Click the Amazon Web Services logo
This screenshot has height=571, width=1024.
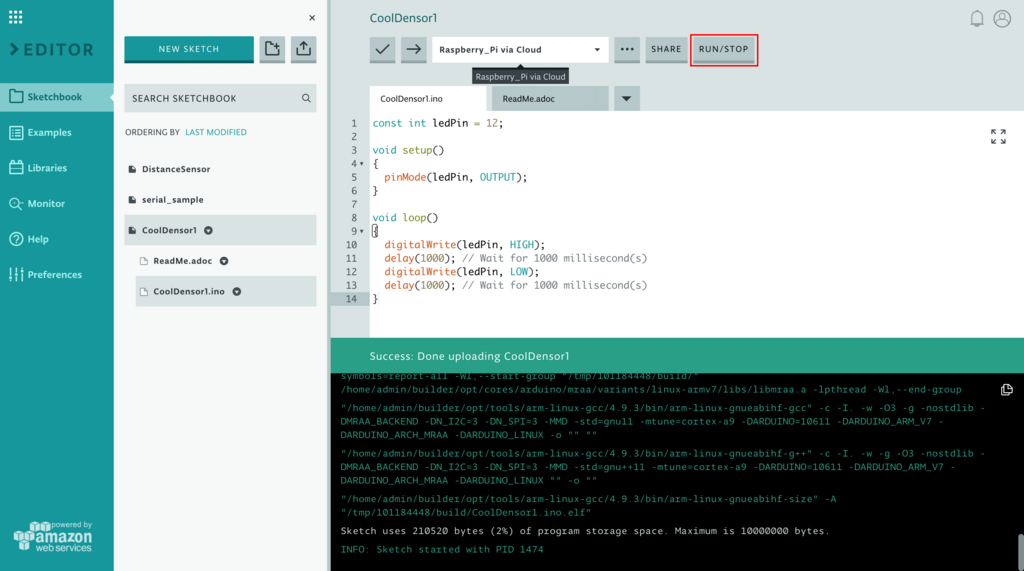pos(53,537)
